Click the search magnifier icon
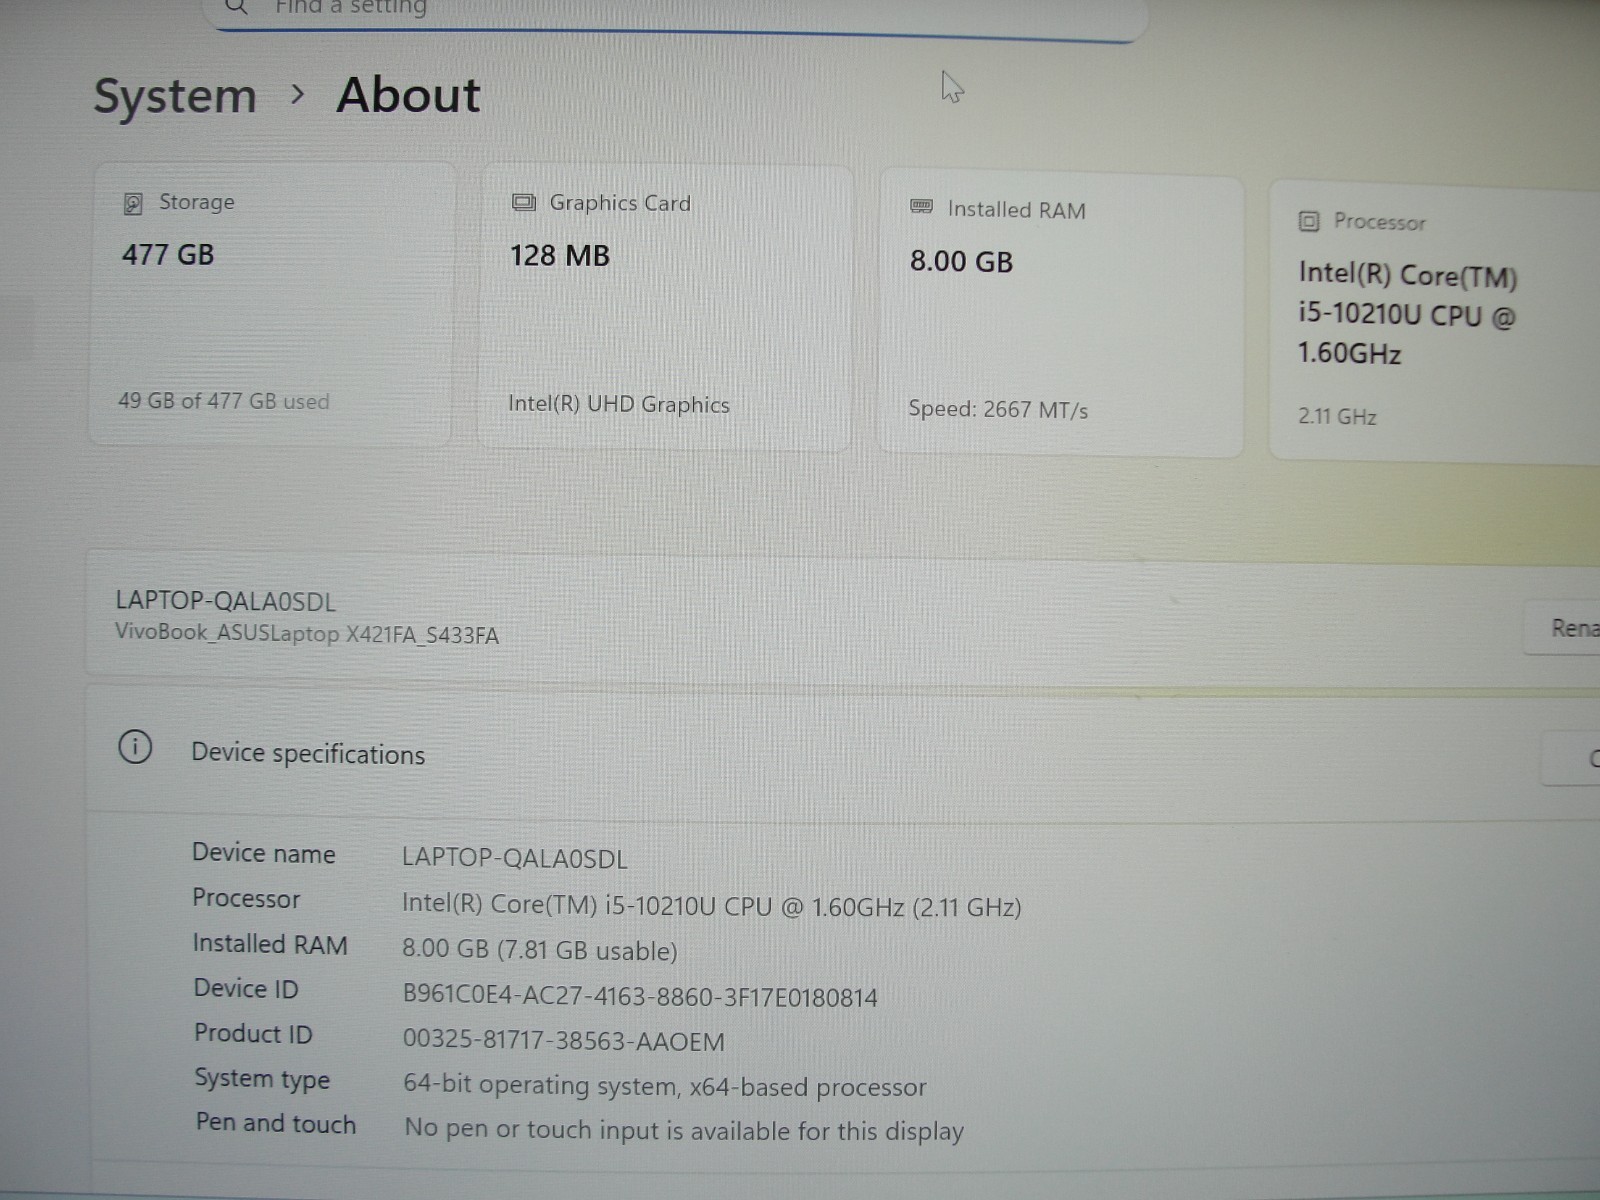Viewport: 1600px width, 1200px height. click(236, 7)
